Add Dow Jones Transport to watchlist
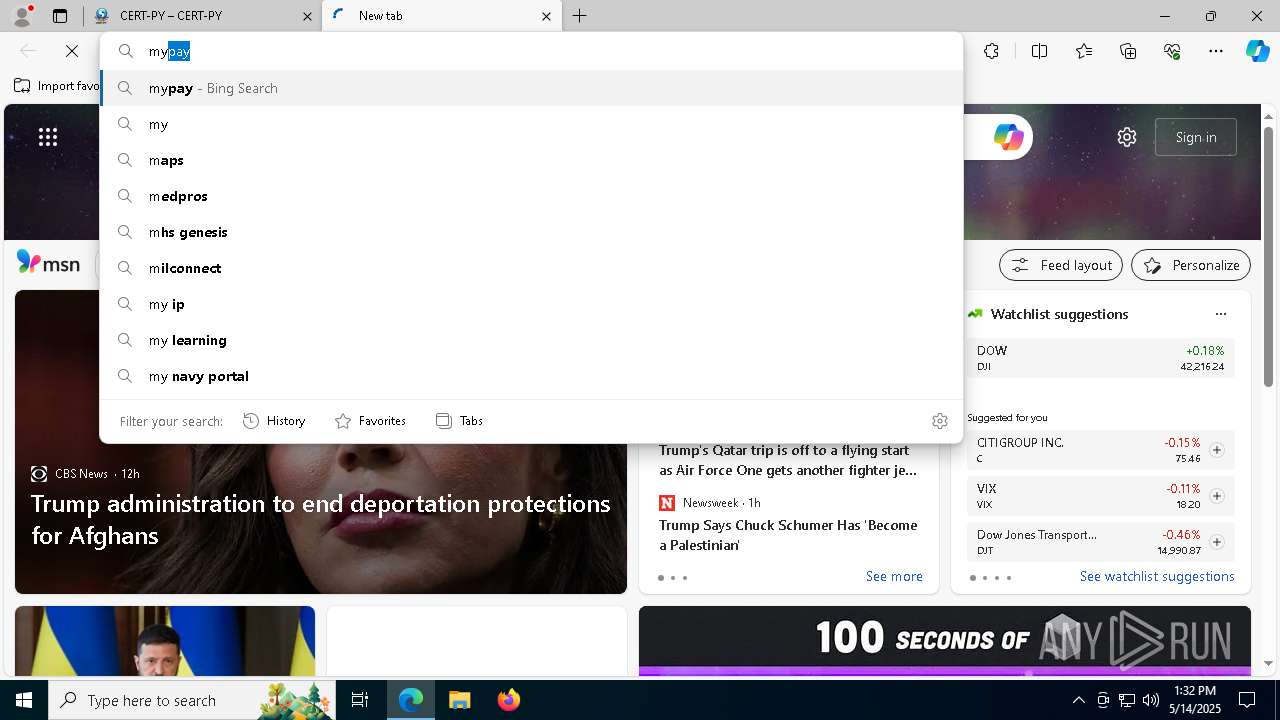Viewport: 1280px width, 720px height. click(1216, 542)
